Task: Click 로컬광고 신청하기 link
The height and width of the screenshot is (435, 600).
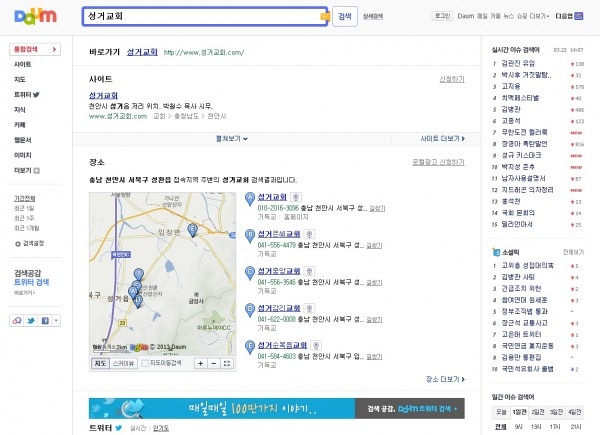Action: tap(438, 162)
